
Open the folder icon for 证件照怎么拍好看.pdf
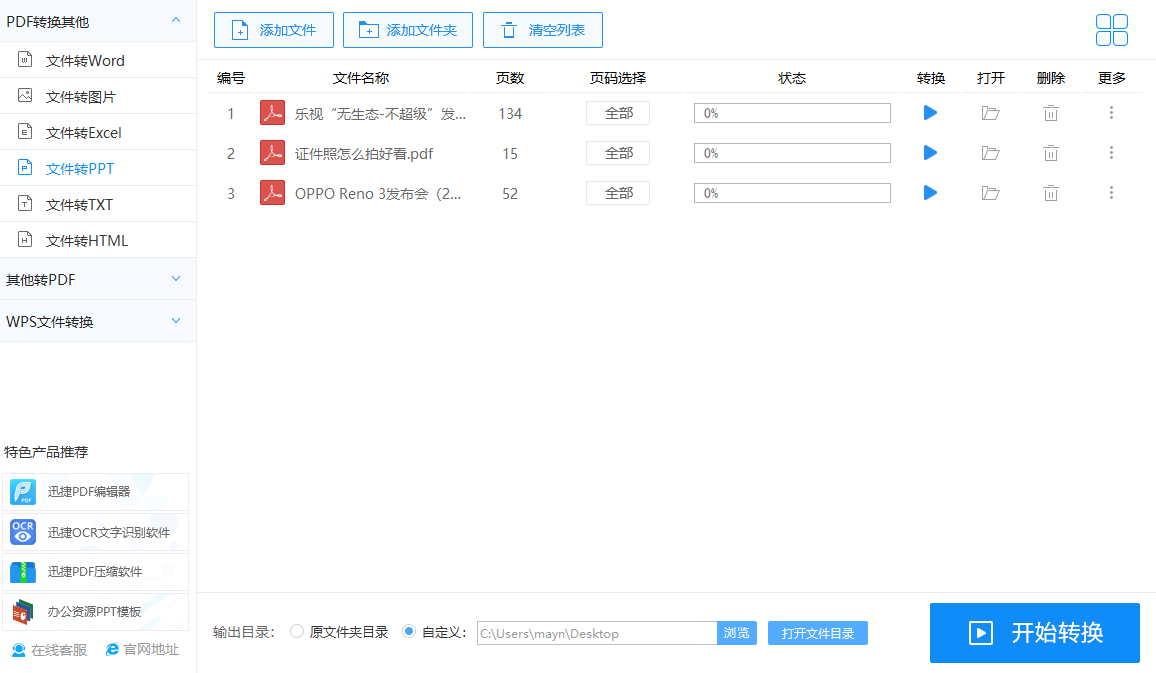[x=990, y=153]
